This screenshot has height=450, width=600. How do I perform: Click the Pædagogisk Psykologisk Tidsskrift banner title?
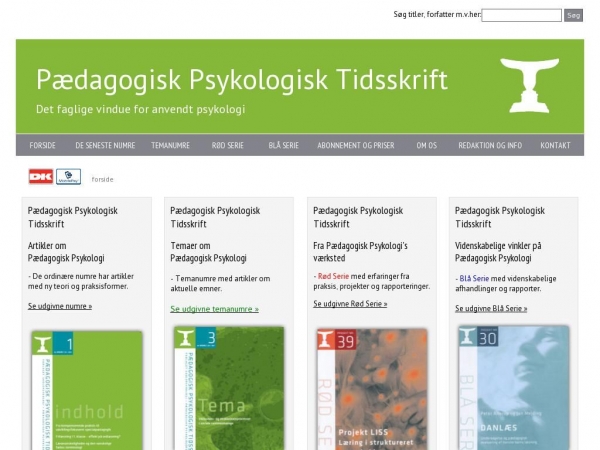pos(242,80)
